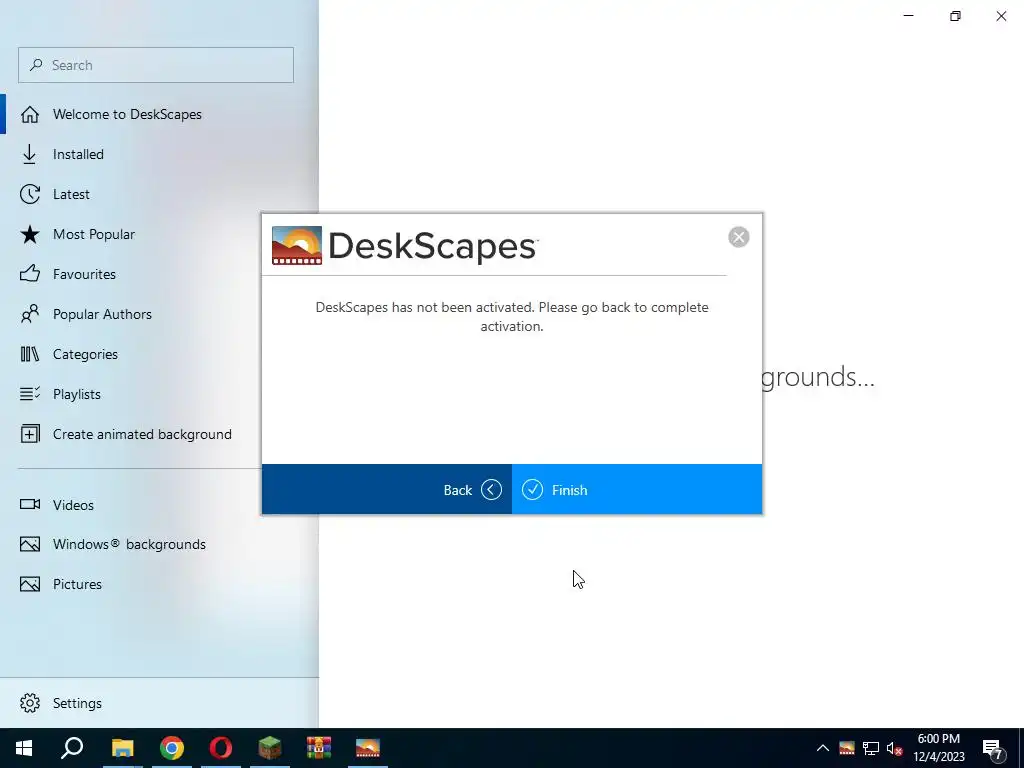Click the clock icon beside Latest
This screenshot has width=1024, height=768.
click(x=29, y=194)
